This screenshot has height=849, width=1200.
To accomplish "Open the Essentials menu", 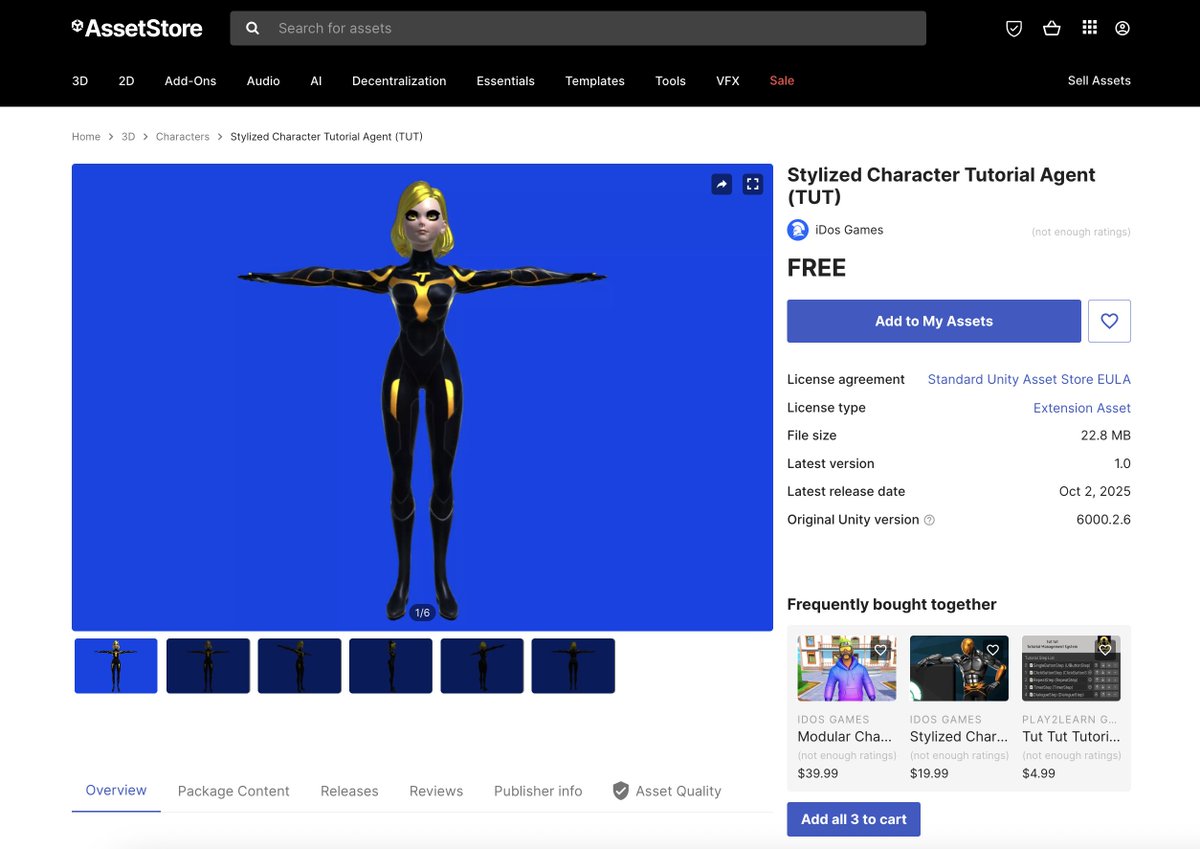I will pos(505,81).
